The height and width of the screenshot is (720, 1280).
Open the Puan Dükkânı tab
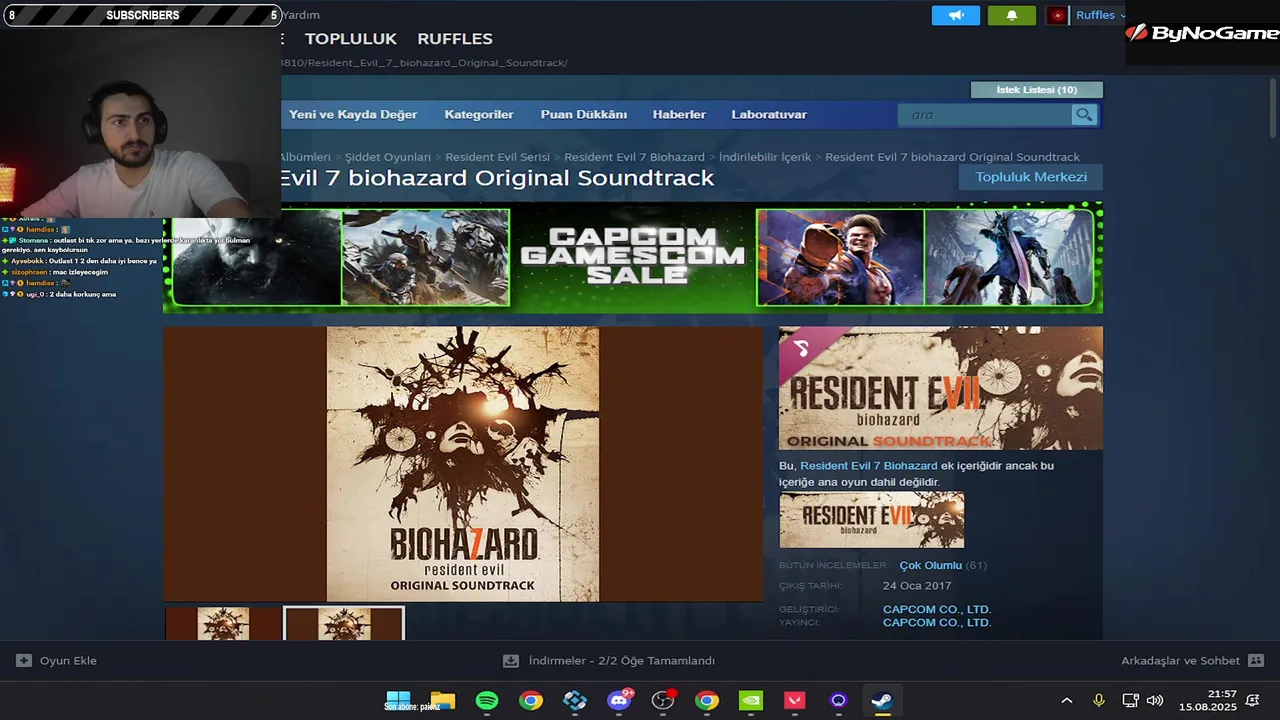pos(584,115)
